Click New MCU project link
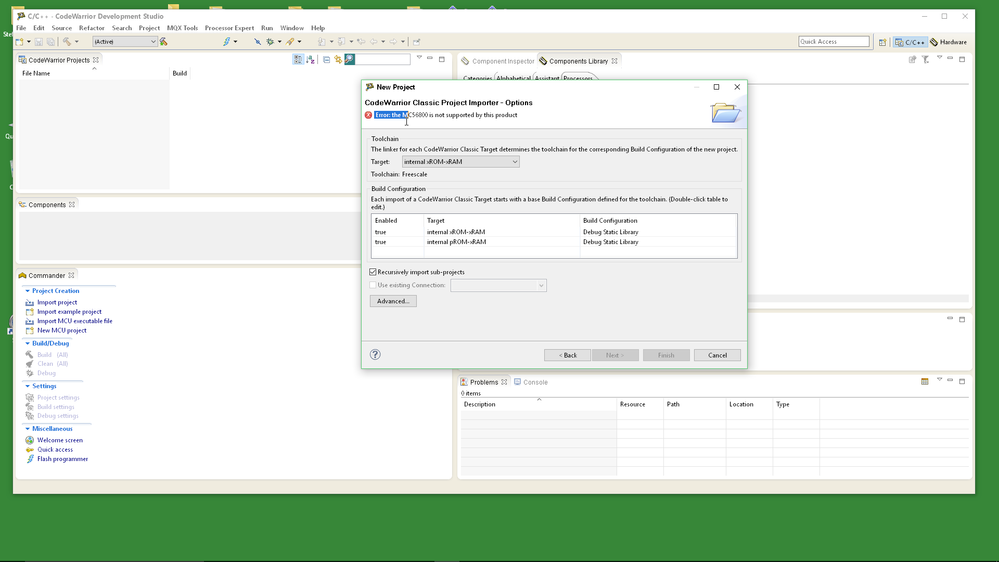Viewport: 999px width, 562px height. [x=61, y=330]
